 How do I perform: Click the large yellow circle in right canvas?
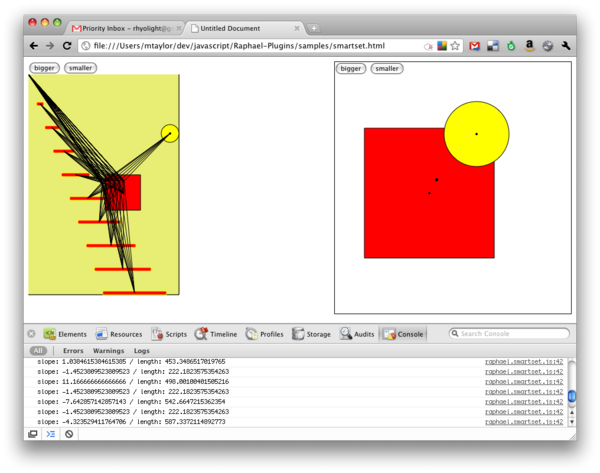[x=476, y=134]
